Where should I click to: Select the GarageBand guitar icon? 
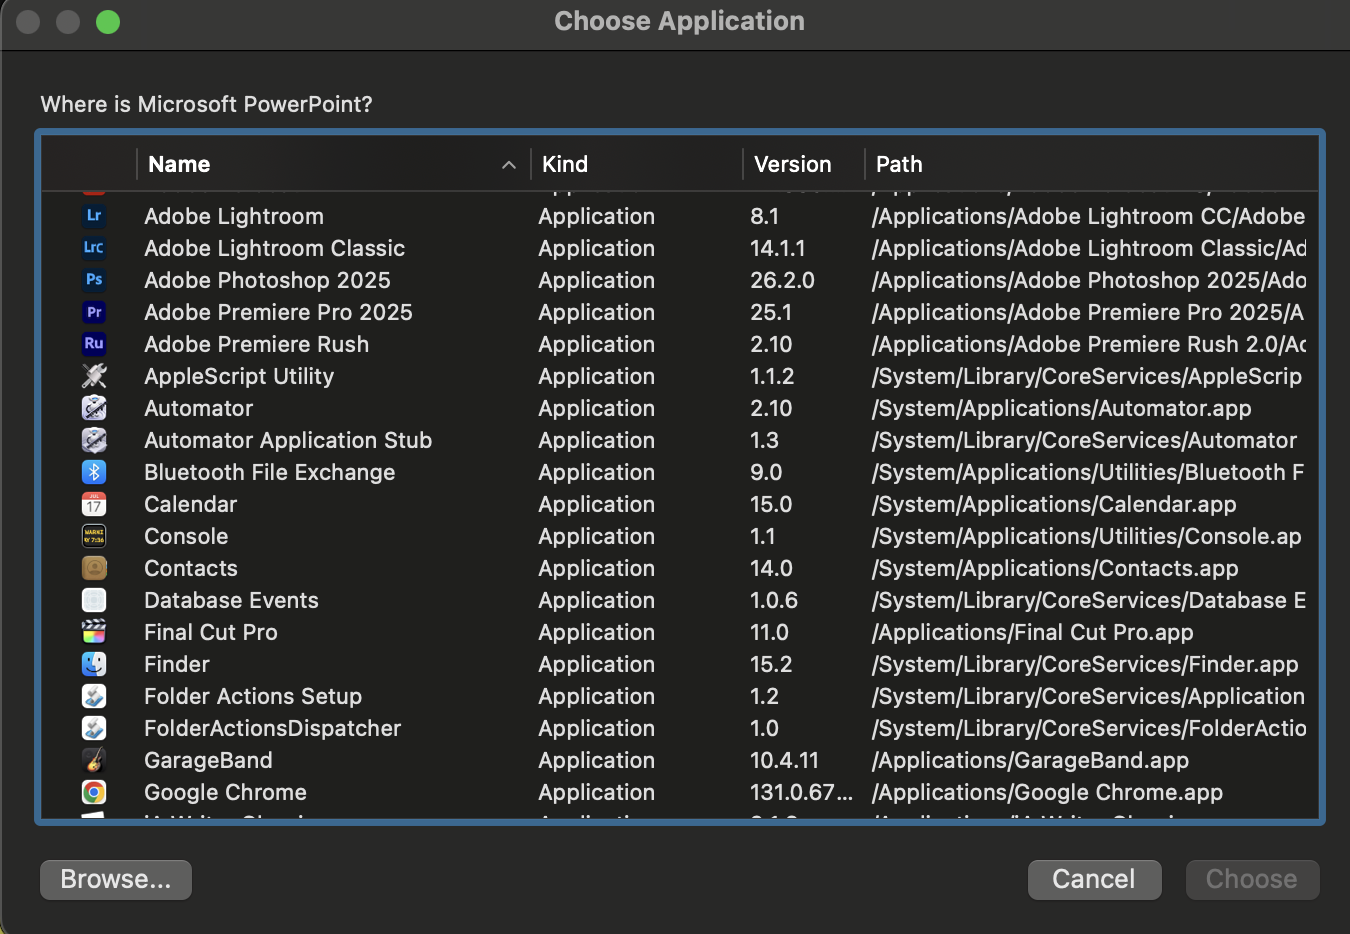[x=94, y=760]
